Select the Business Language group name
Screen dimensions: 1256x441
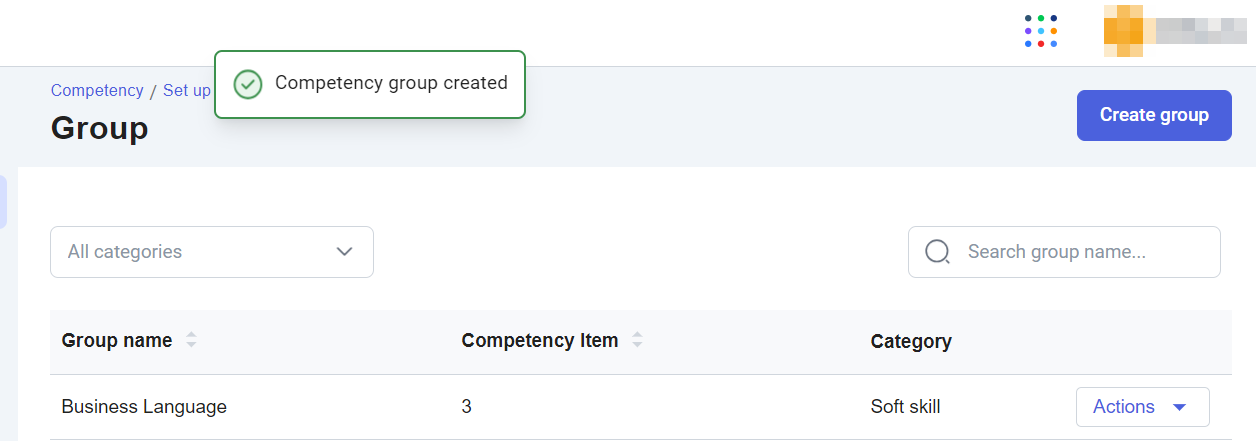point(144,407)
